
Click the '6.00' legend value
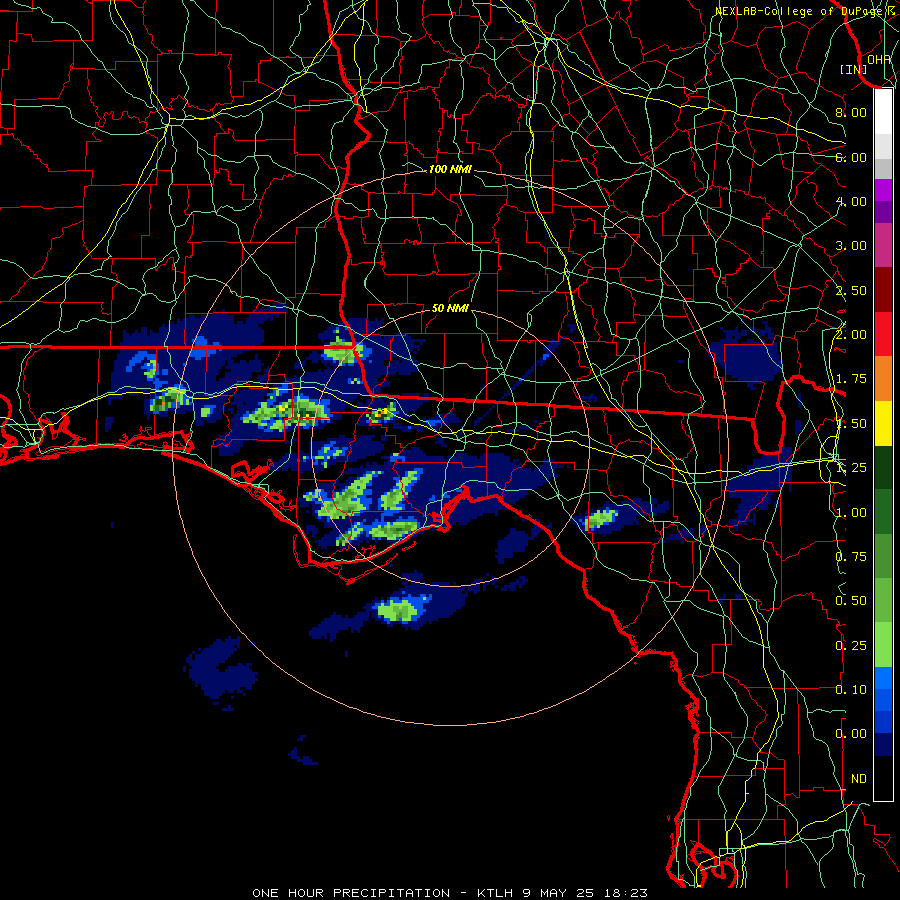pyautogui.click(x=851, y=157)
